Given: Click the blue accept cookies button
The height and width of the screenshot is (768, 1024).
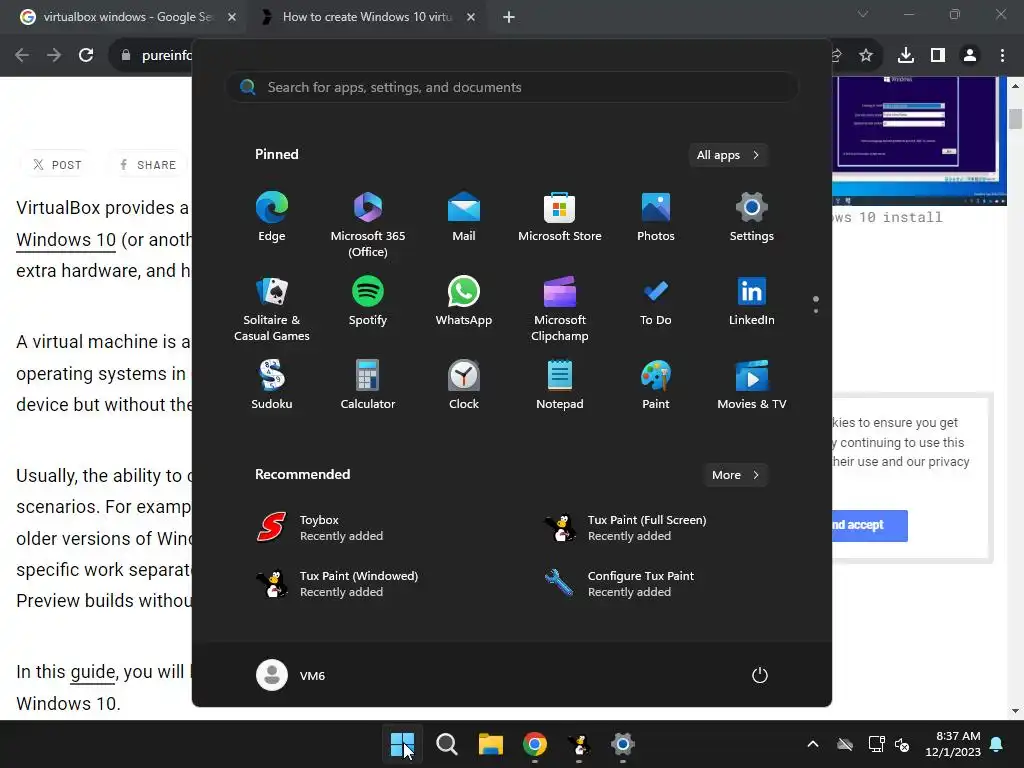Looking at the screenshot, I should (870, 526).
